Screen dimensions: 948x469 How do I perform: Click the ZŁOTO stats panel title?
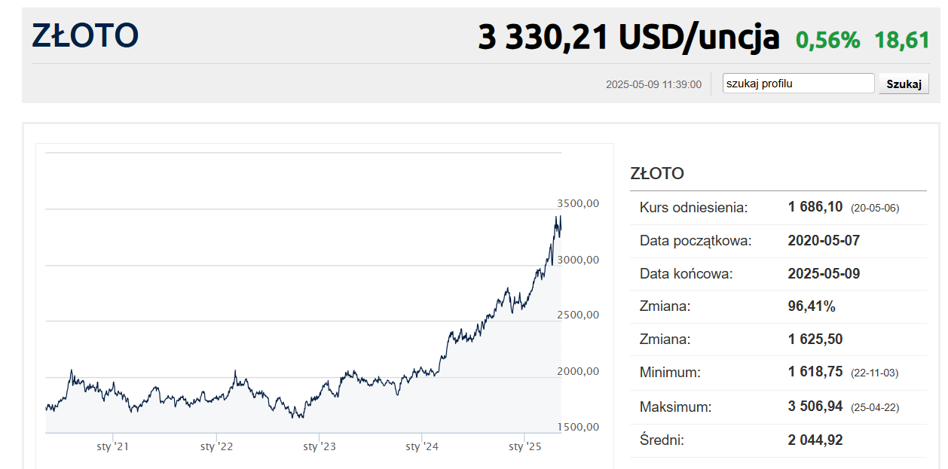pyautogui.click(x=657, y=174)
